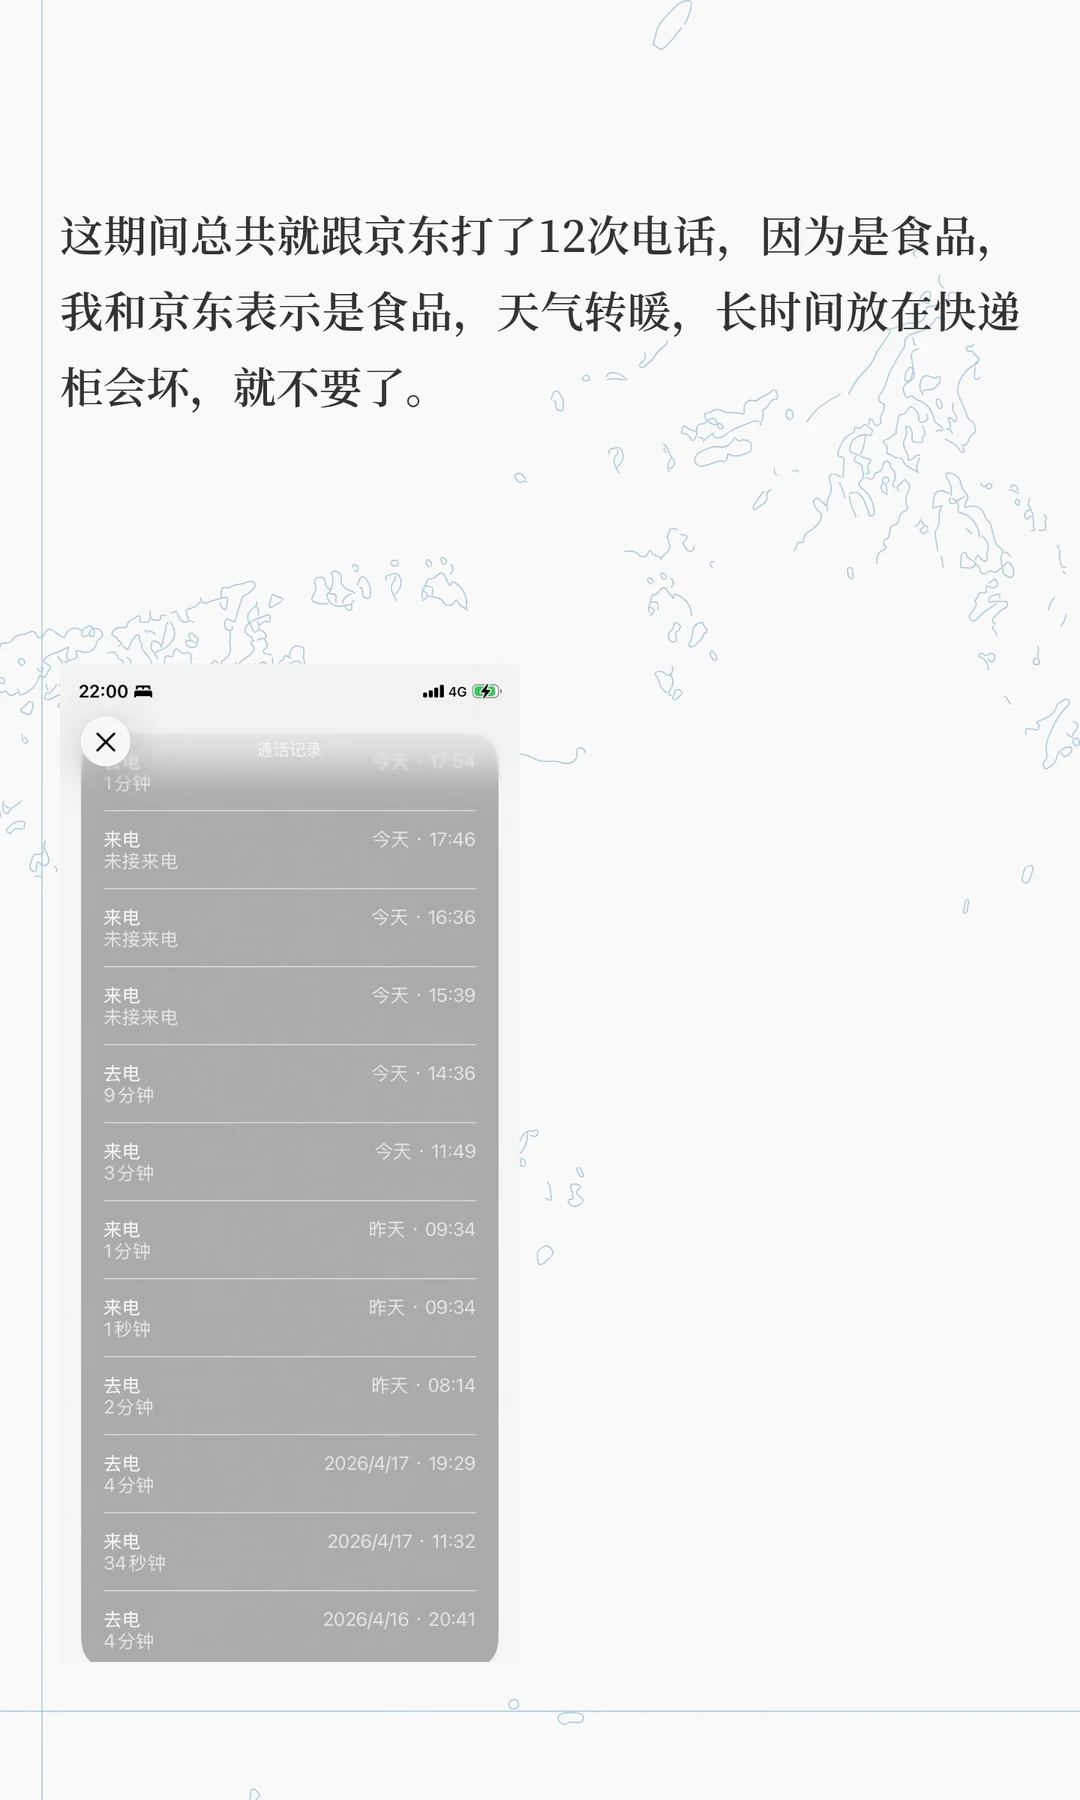Select the 3分钟 incoming call at 11:49

coord(290,1162)
